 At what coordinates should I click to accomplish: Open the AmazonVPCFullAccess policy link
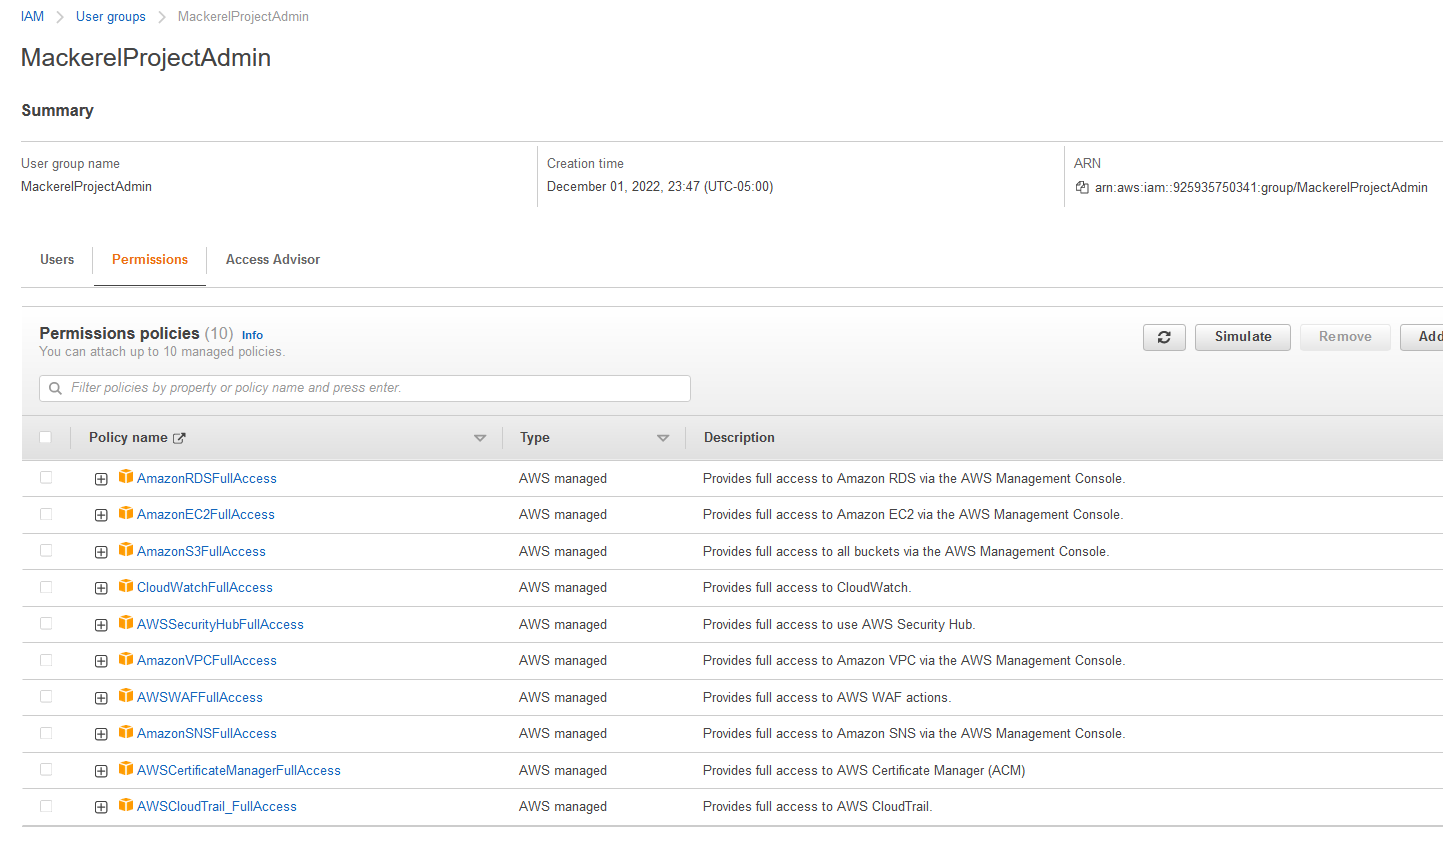[207, 660]
